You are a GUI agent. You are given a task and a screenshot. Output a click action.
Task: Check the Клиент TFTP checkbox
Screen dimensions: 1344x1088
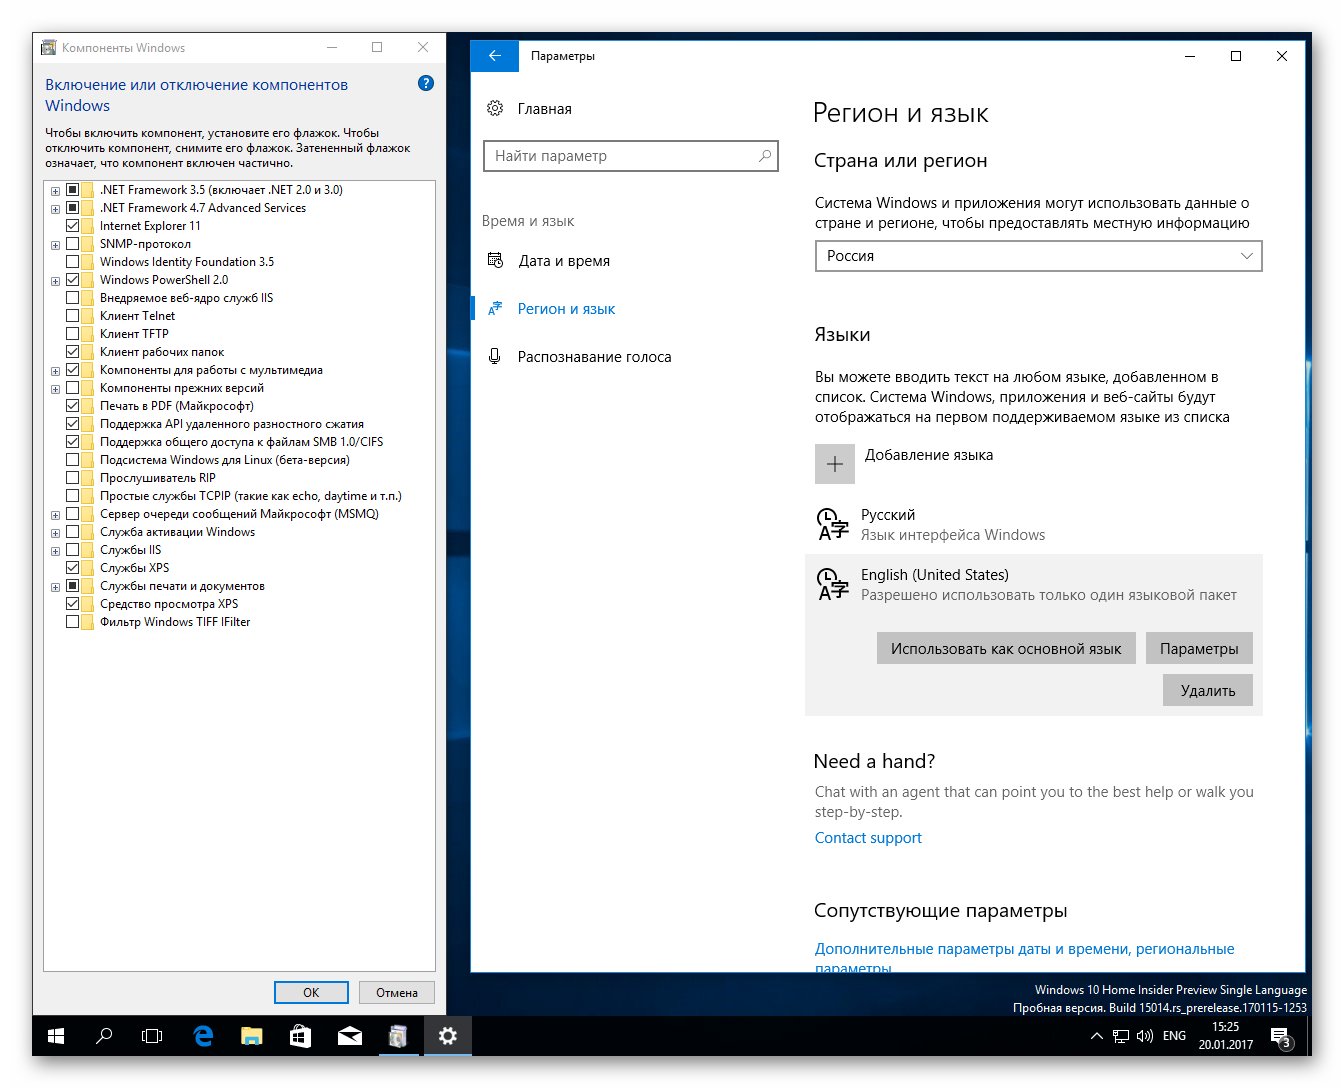point(72,334)
